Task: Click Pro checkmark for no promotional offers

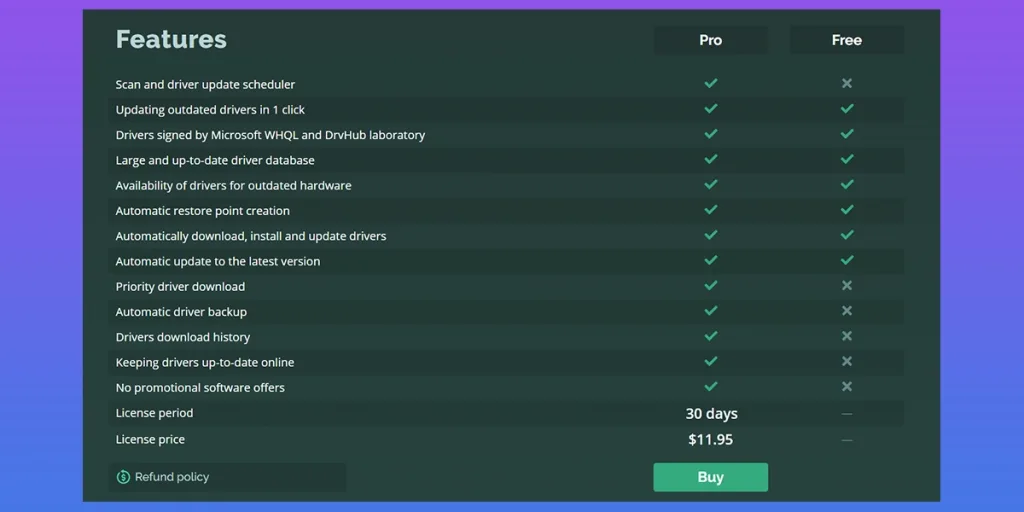Action: pyautogui.click(x=711, y=387)
